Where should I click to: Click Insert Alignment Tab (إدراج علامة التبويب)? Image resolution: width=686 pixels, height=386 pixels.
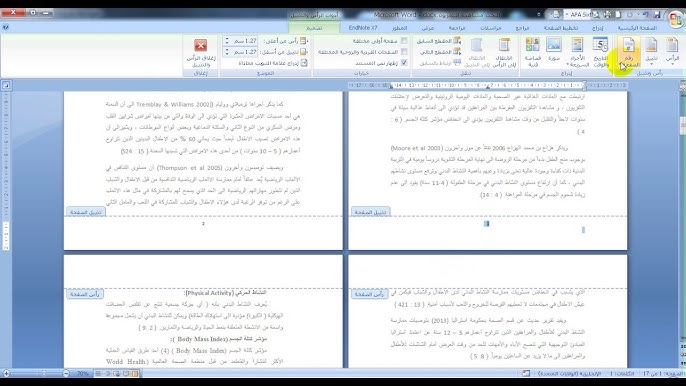273,63
